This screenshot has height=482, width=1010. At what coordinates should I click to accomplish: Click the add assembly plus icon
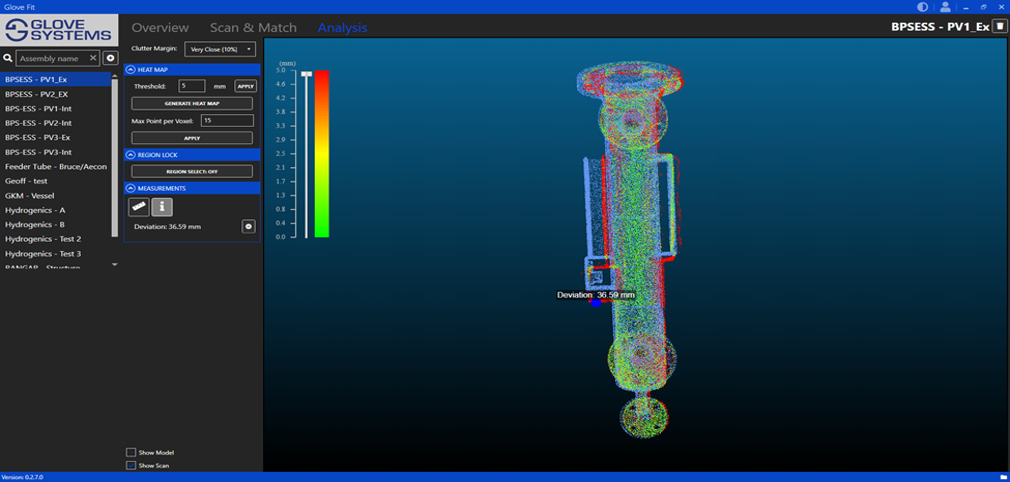[x=110, y=58]
